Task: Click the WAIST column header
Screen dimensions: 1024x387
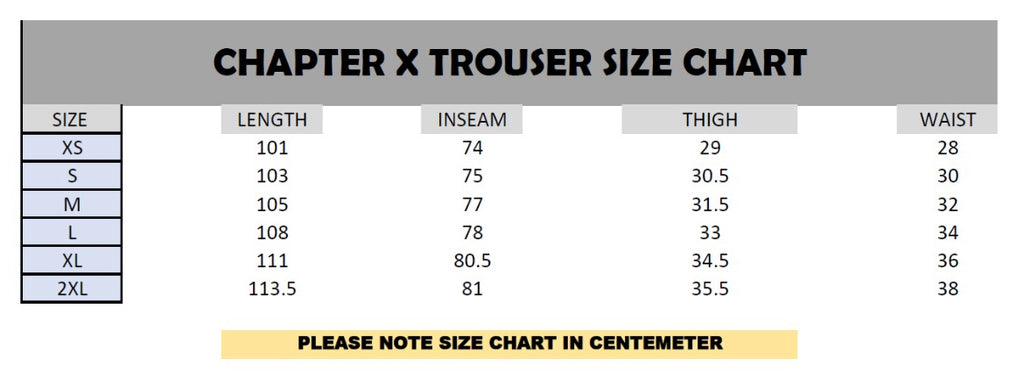Action: (x=947, y=119)
